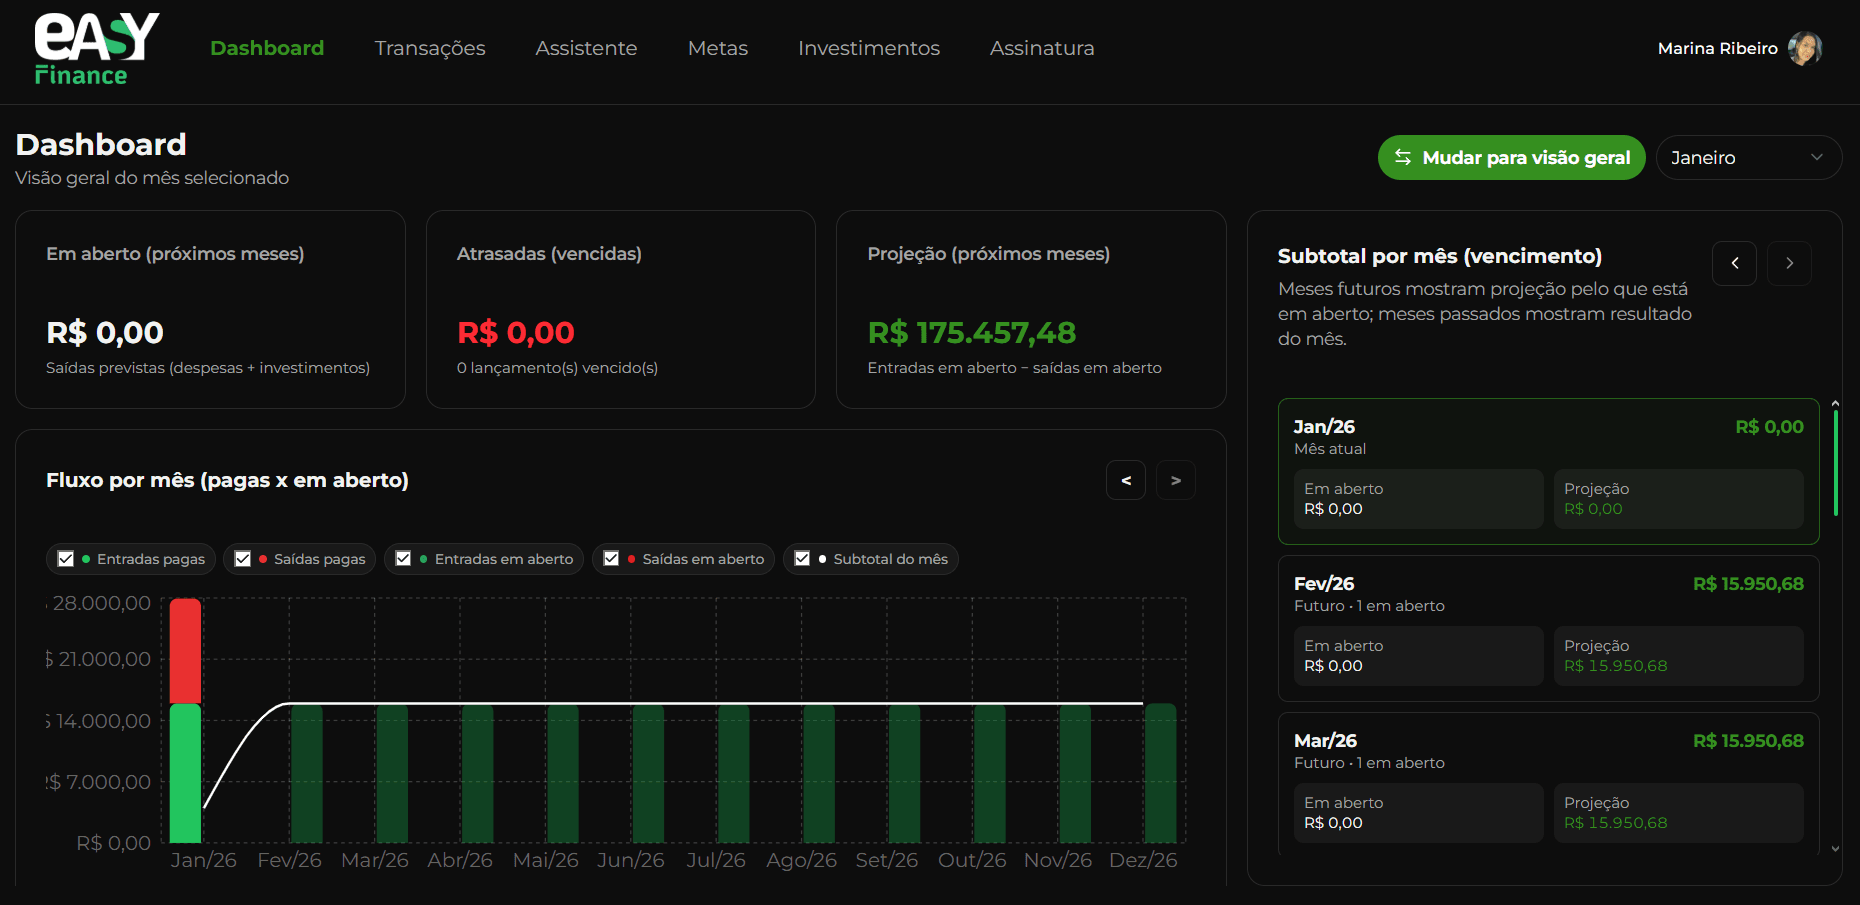Expand the Fev/26 subtotal card
The width and height of the screenshot is (1860, 905).
click(x=1548, y=594)
